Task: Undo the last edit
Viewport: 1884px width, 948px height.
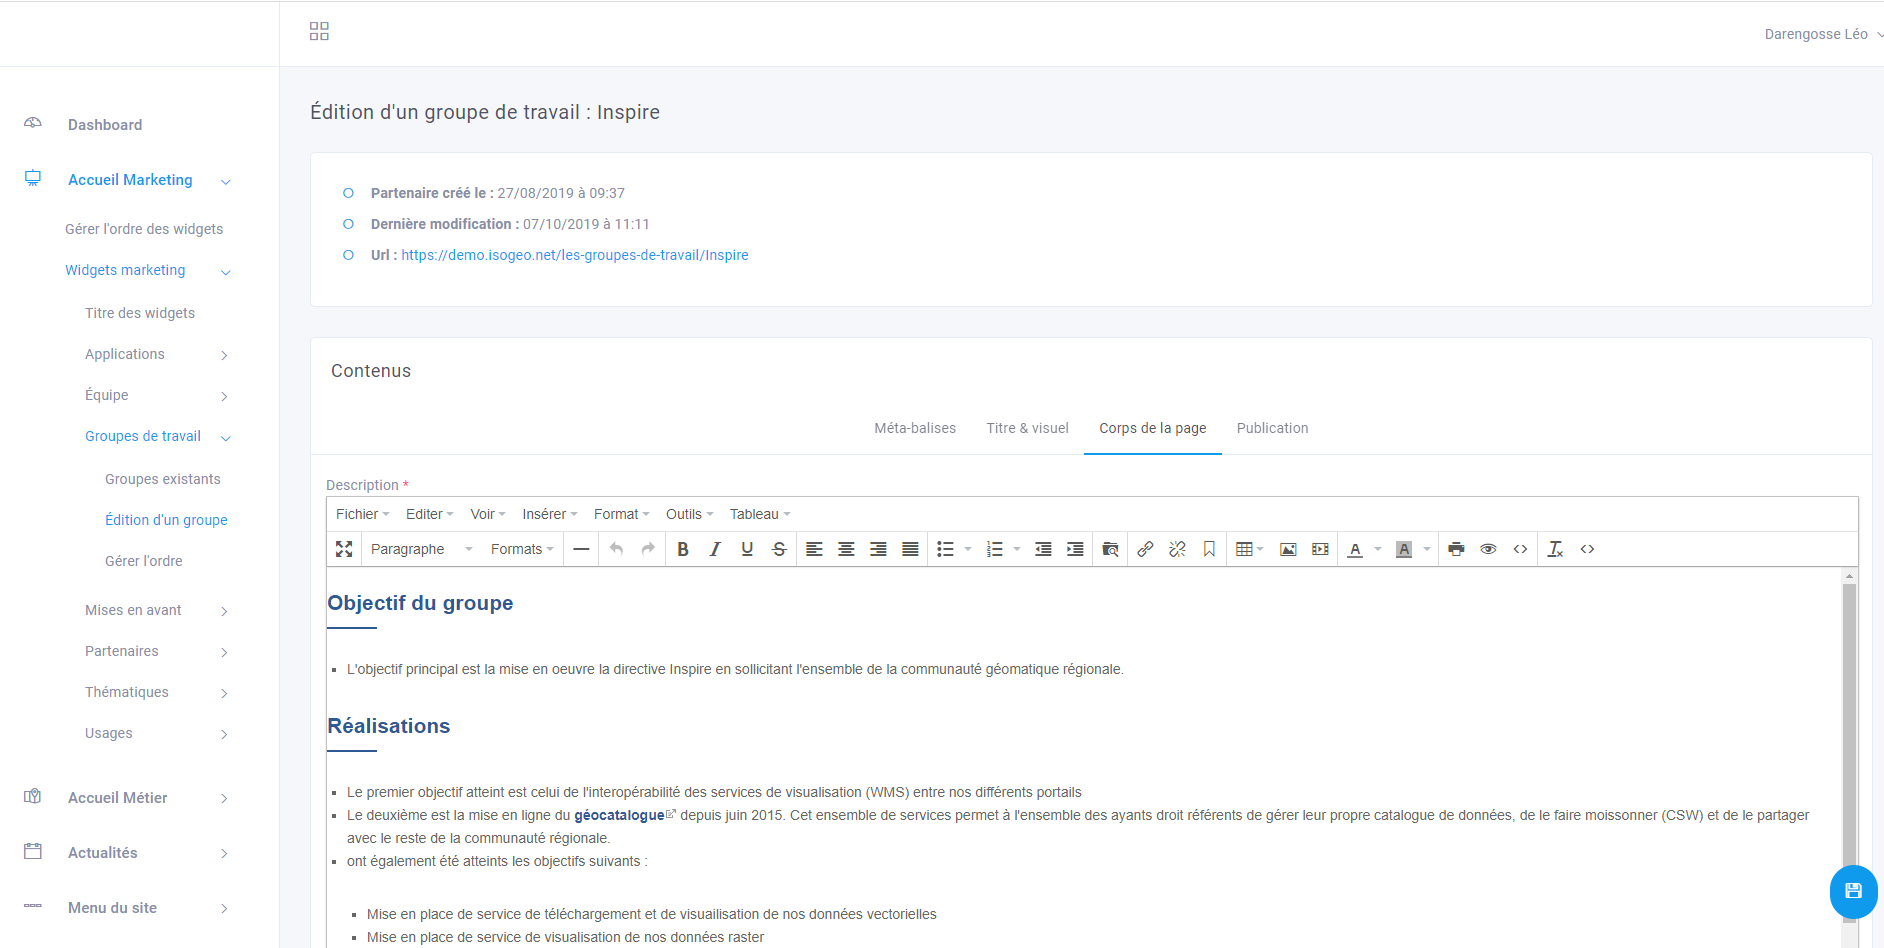Action: pyautogui.click(x=616, y=549)
